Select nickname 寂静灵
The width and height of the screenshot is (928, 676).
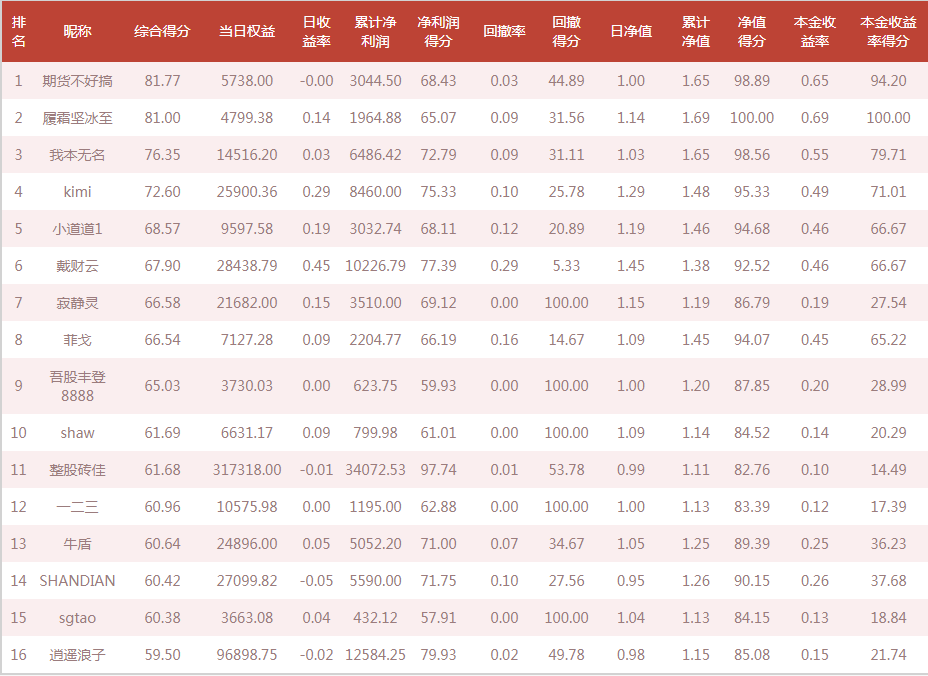pos(78,303)
